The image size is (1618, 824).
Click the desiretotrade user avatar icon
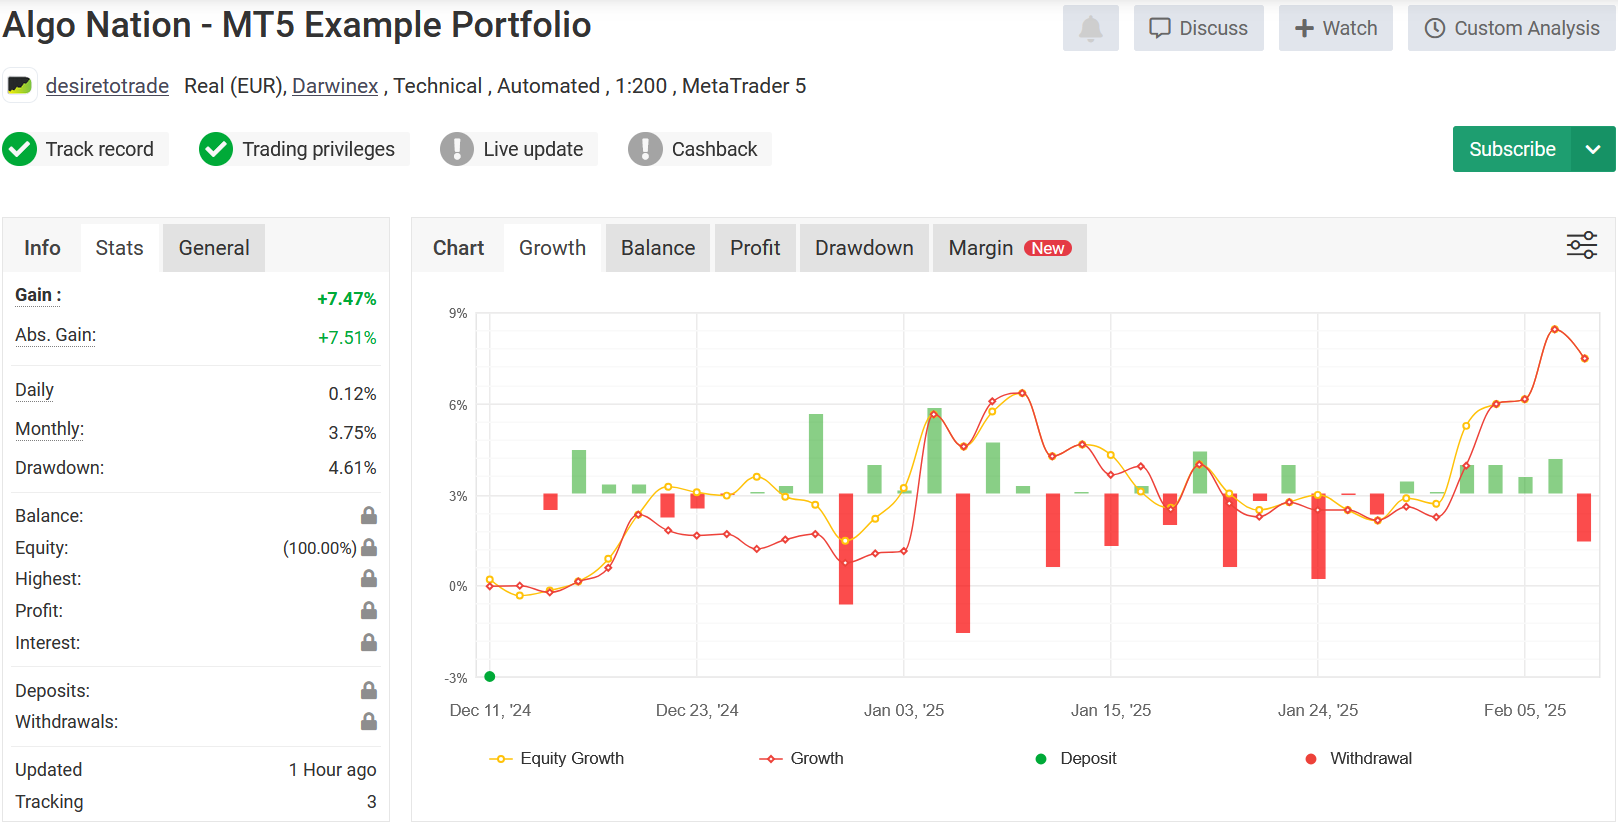tap(20, 86)
